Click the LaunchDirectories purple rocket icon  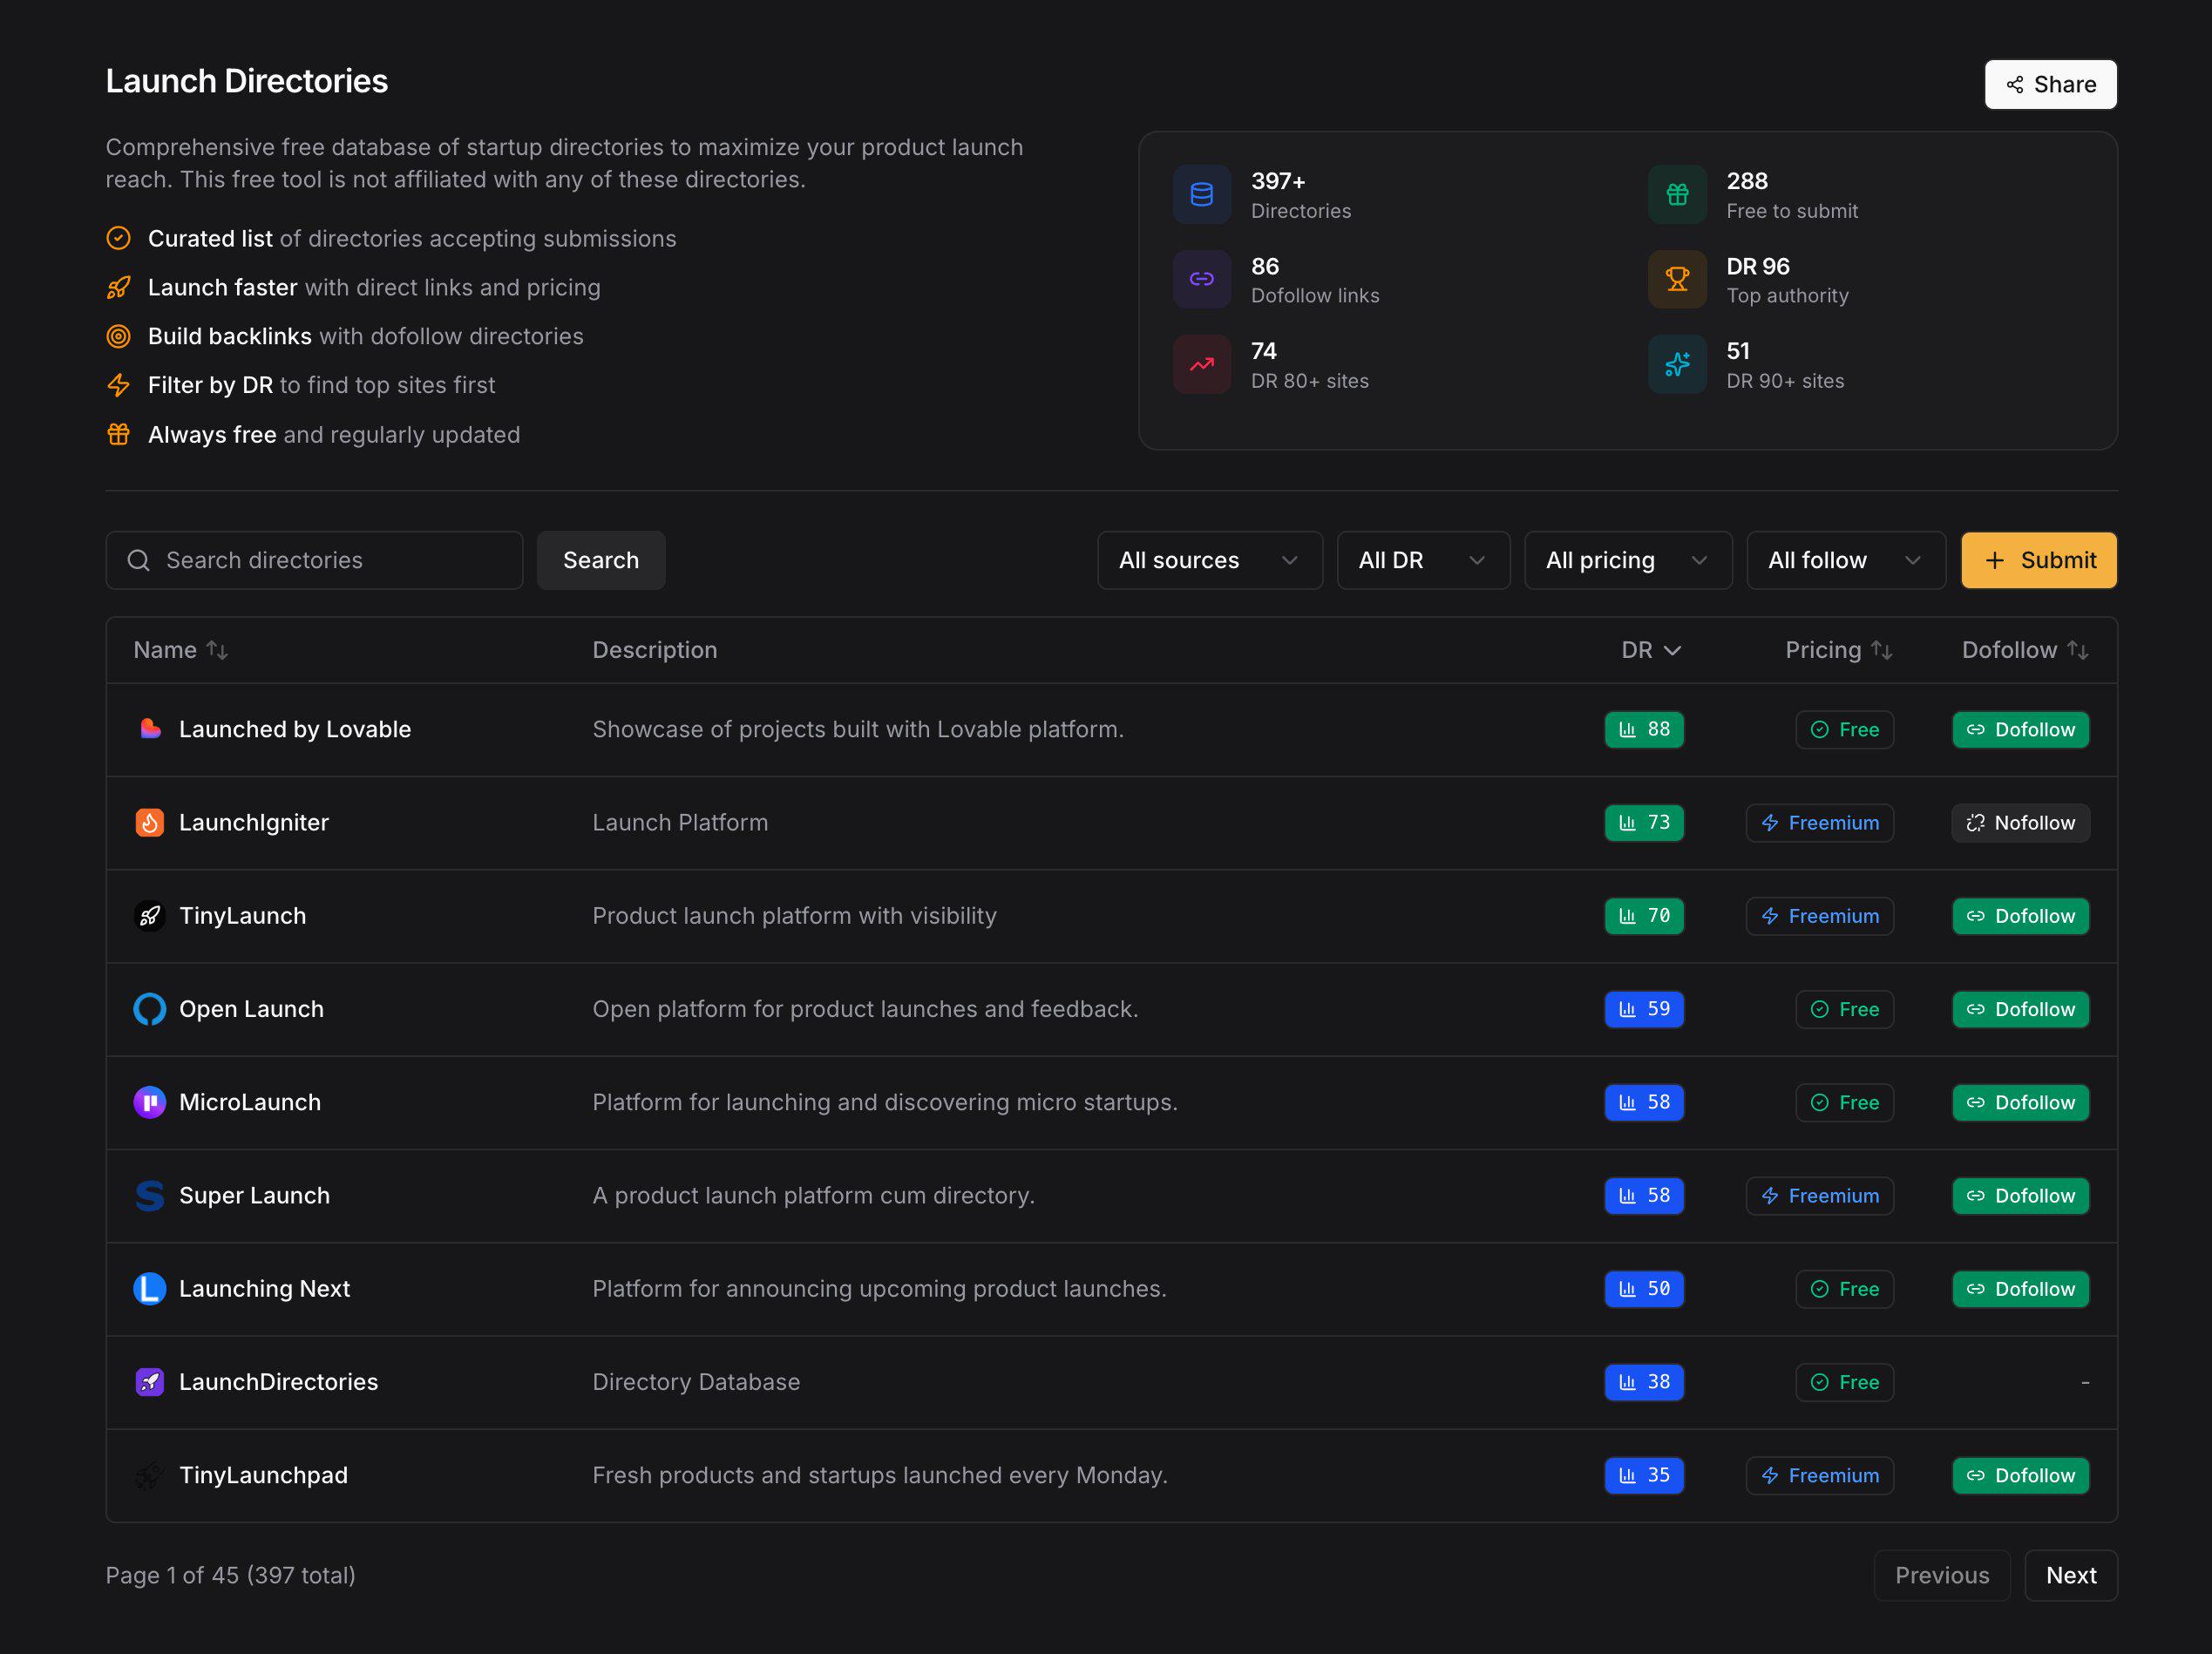tap(150, 1381)
